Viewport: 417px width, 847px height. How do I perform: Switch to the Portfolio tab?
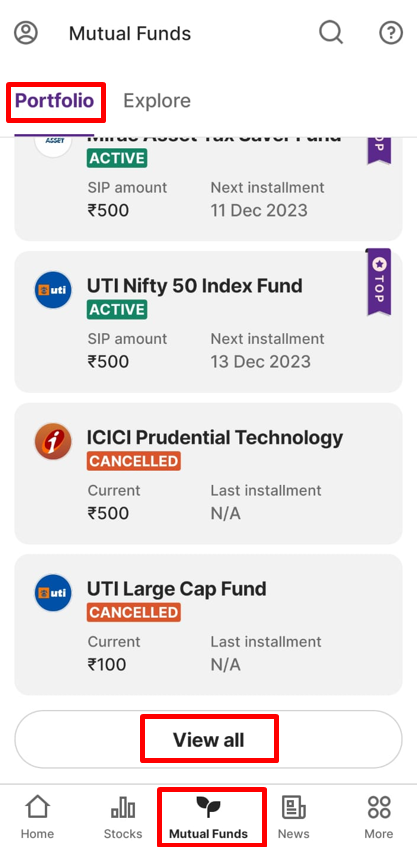(55, 100)
